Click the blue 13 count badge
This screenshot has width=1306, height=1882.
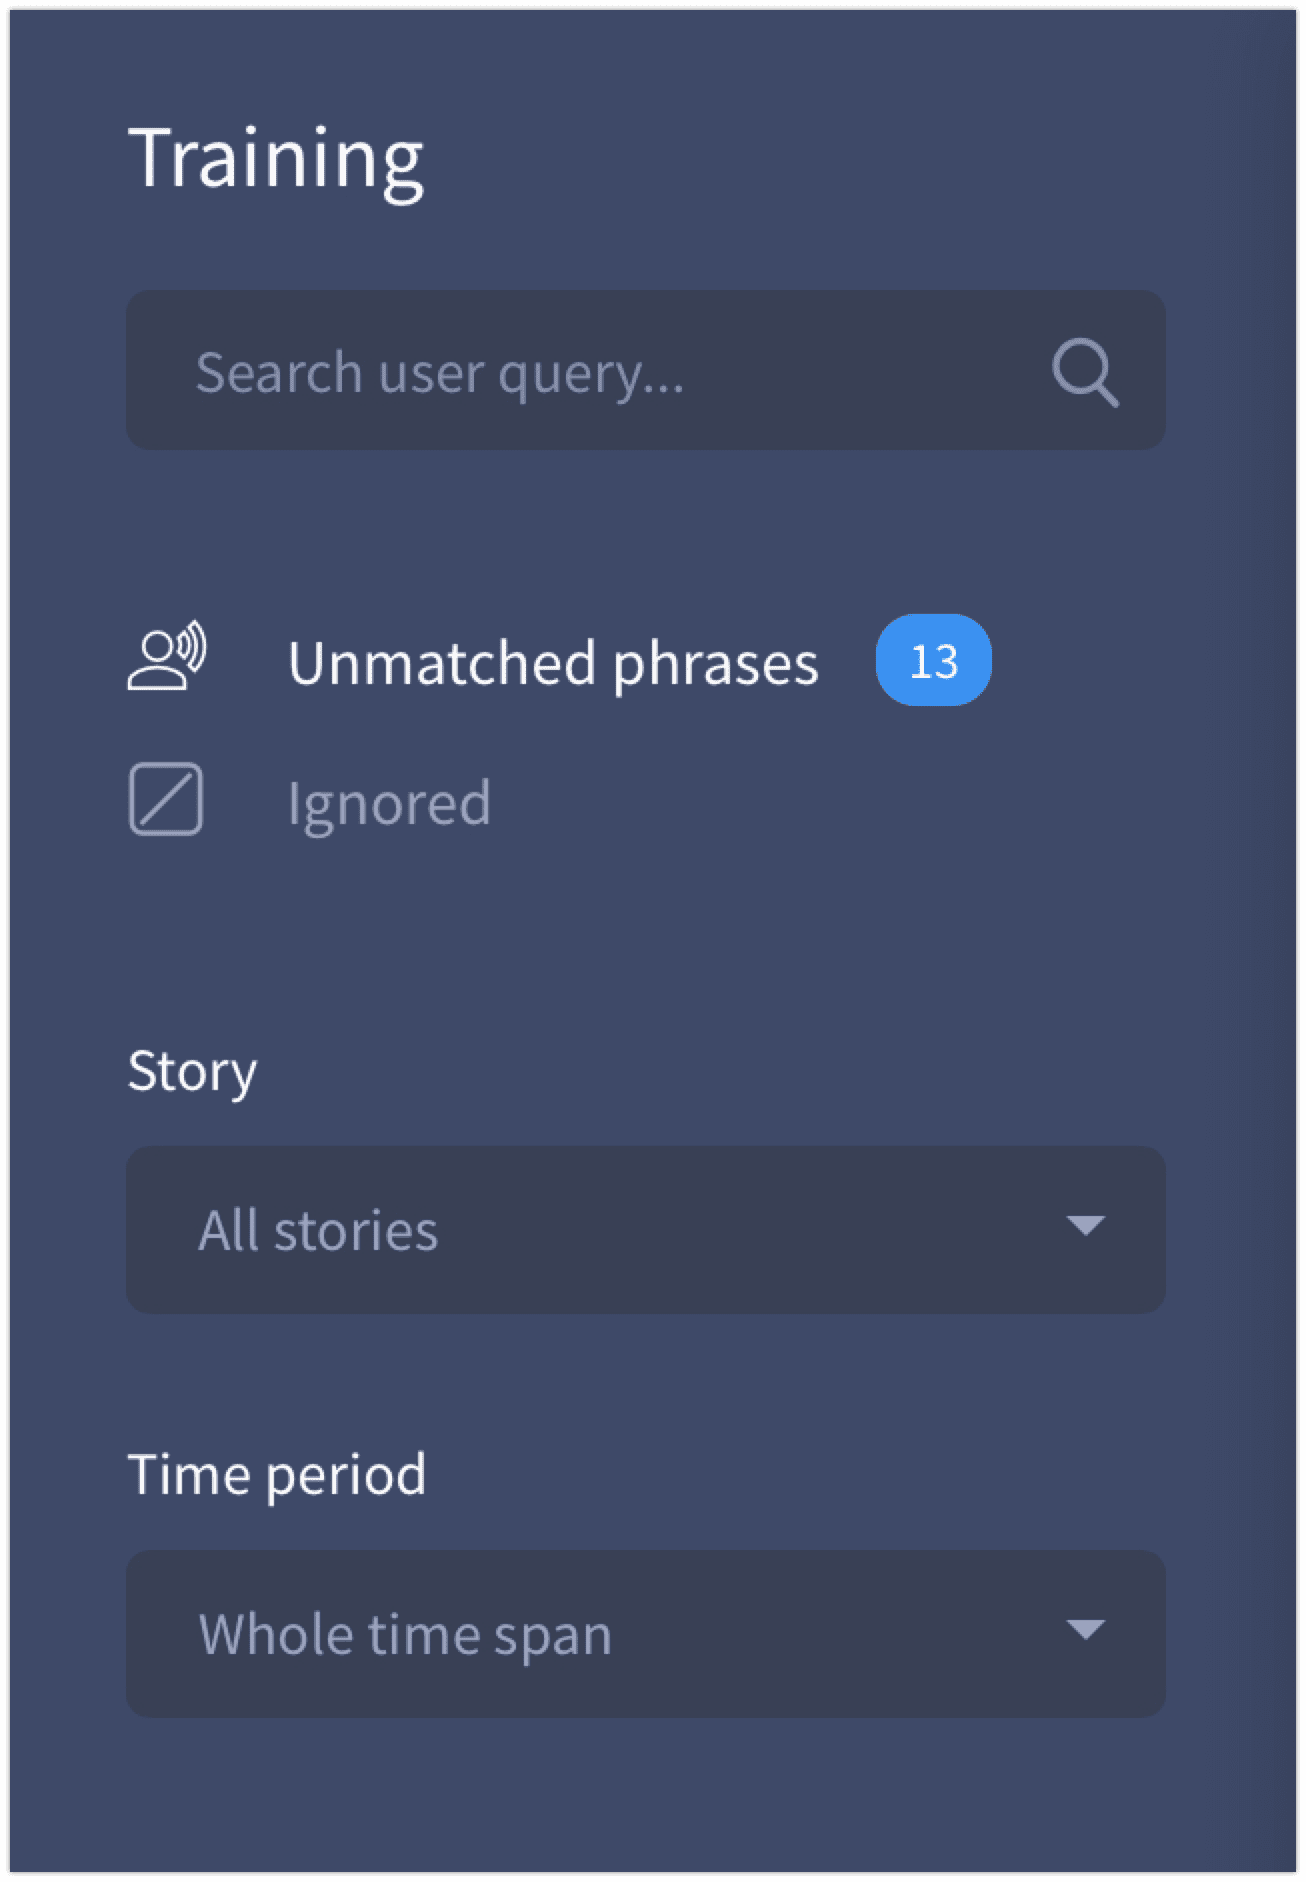[933, 660]
